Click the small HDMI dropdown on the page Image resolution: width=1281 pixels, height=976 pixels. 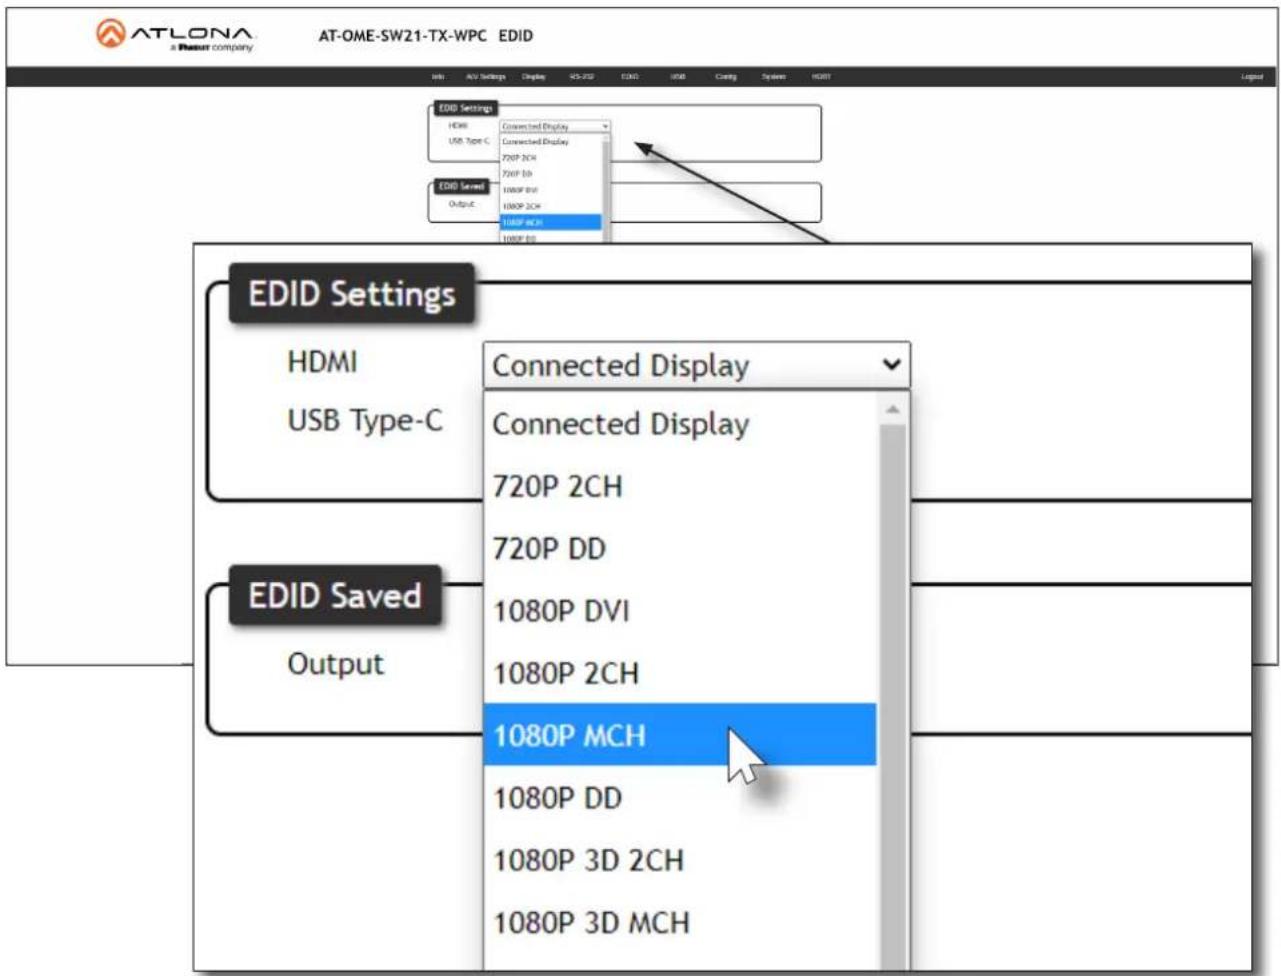pos(555,126)
